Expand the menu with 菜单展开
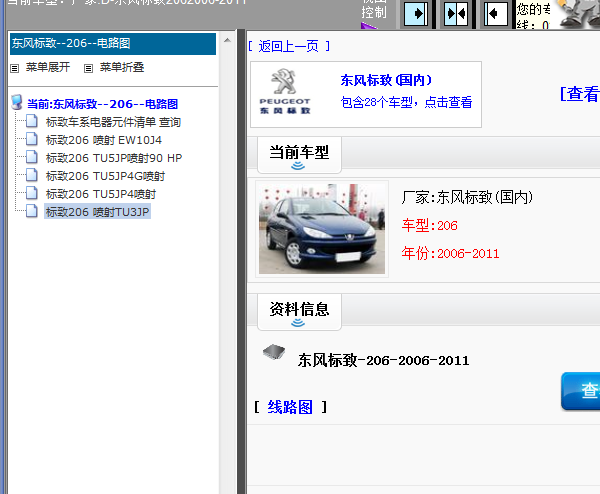The width and height of the screenshot is (600, 494). 48,67
